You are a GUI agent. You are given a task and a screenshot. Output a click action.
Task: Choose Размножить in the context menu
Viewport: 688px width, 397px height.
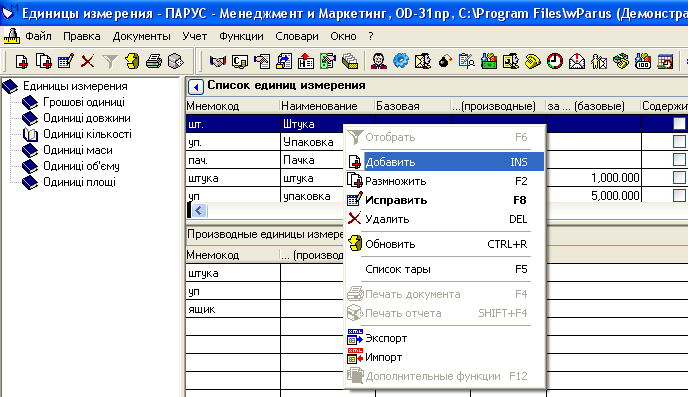(444, 181)
